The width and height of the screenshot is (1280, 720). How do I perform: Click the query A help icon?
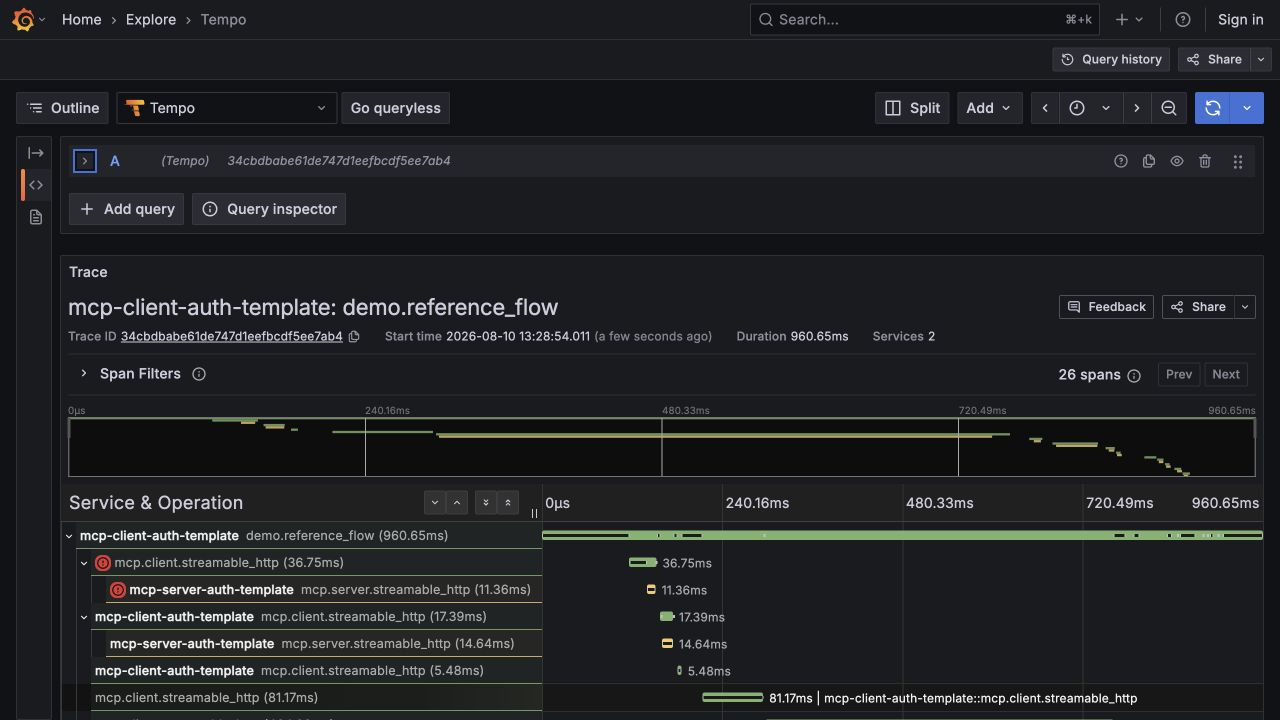(x=1121, y=161)
